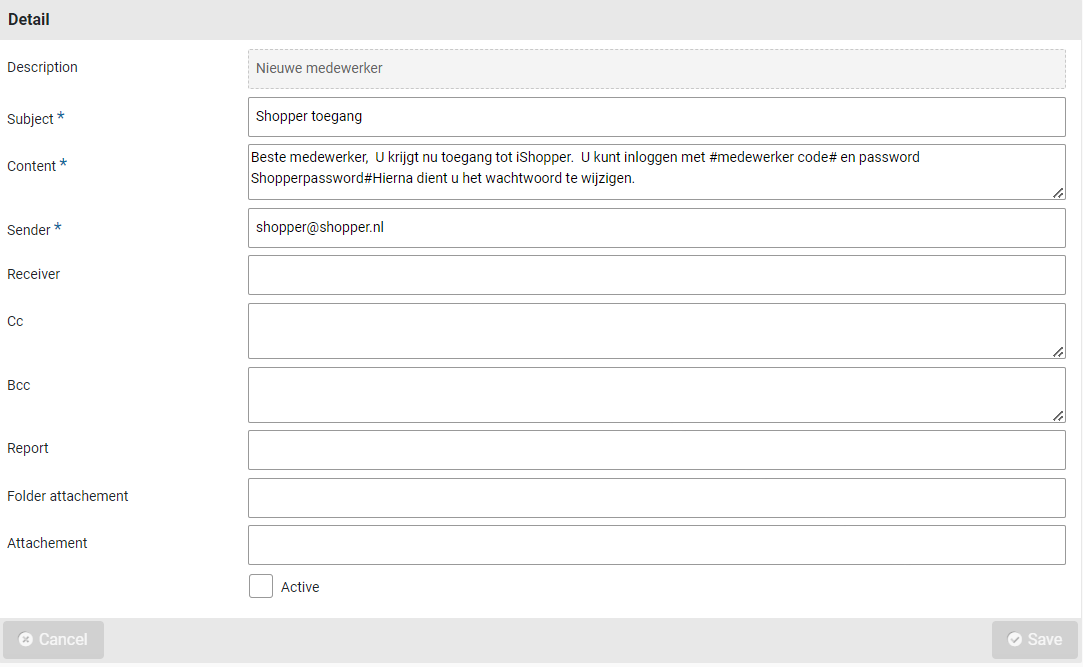Click the Folder attachement field

coord(656,498)
